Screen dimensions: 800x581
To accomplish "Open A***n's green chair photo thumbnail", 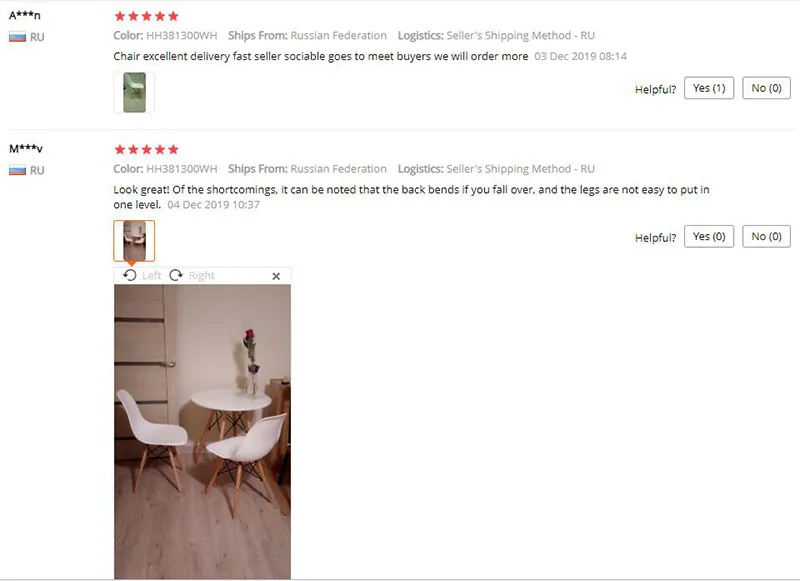I will point(134,92).
